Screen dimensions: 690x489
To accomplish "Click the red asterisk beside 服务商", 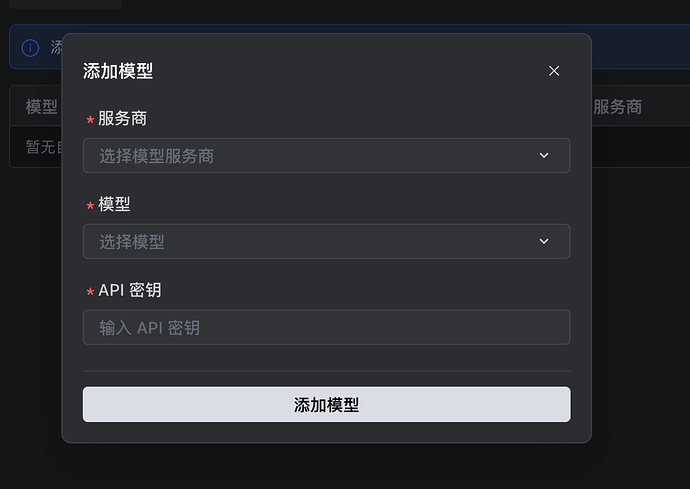I will [x=90, y=120].
